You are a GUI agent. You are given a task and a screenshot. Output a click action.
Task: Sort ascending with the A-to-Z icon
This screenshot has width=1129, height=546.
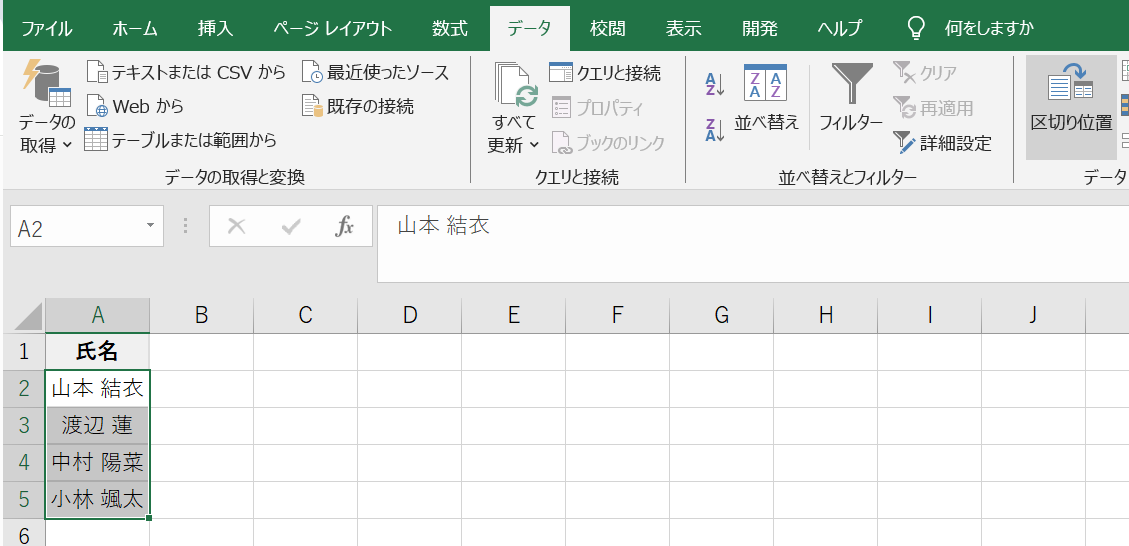[x=714, y=84]
